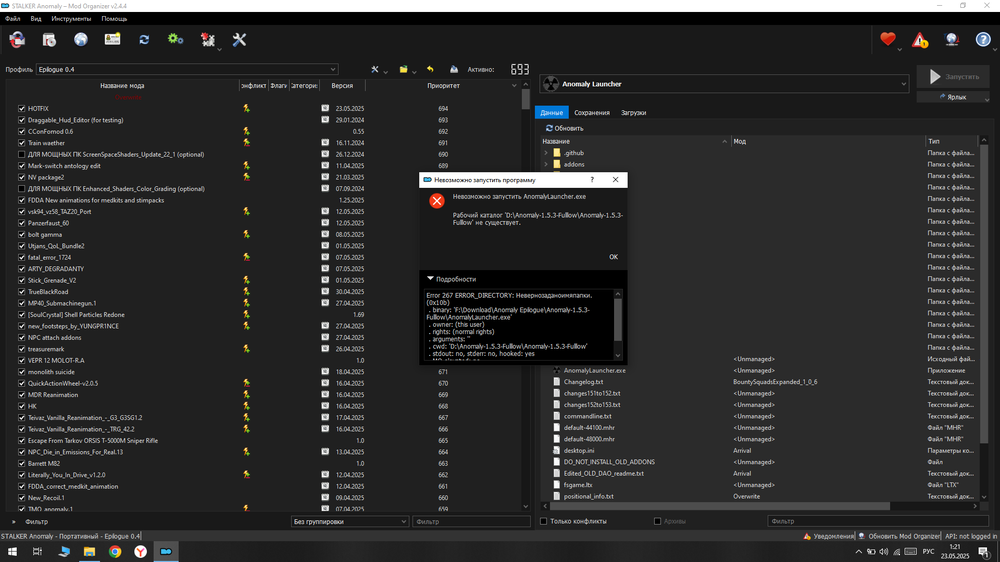Viewport: 1000px width, 562px height.
Task: Switch to the Сохранения tab
Action: click(x=592, y=113)
